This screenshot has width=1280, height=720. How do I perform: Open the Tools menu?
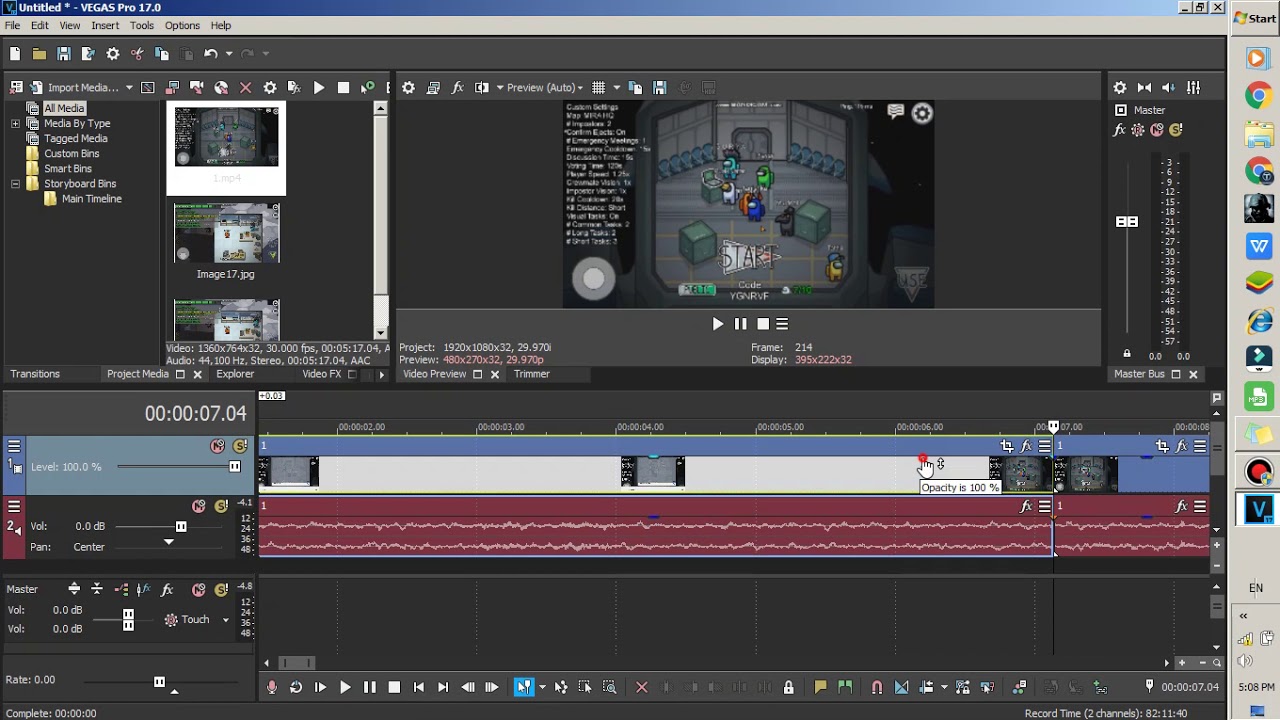click(141, 25)
